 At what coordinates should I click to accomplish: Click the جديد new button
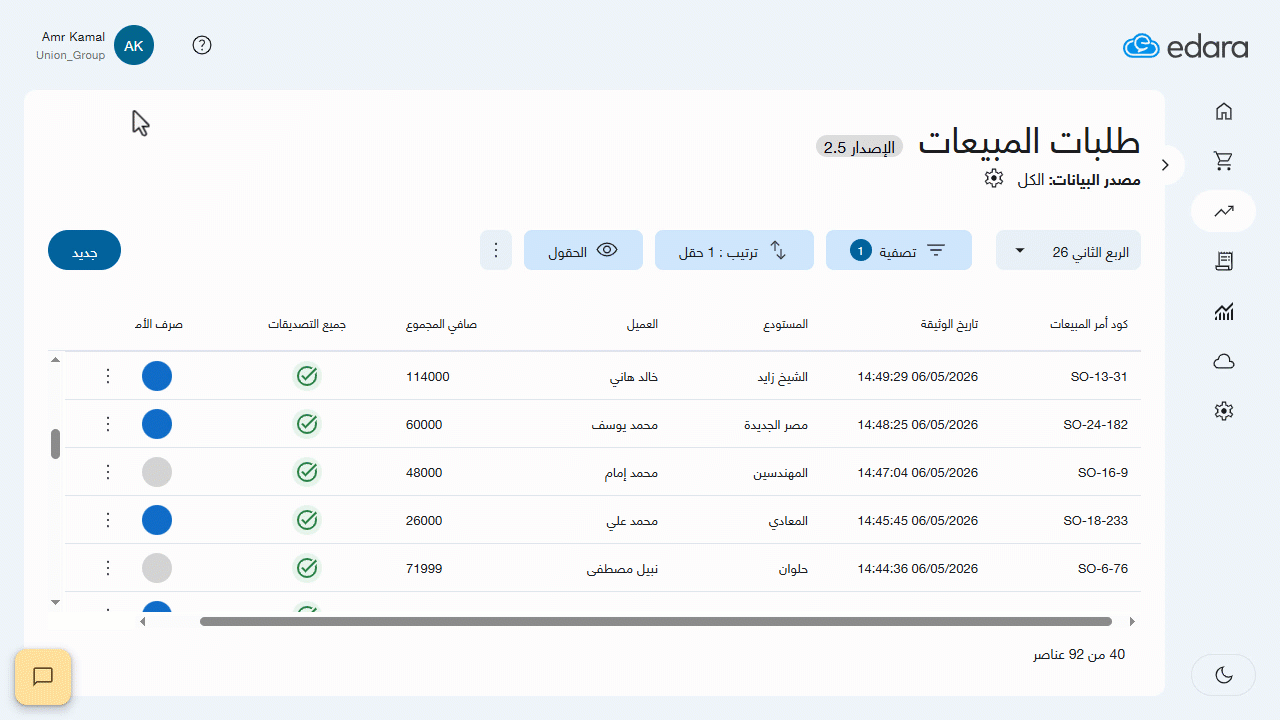84,250
